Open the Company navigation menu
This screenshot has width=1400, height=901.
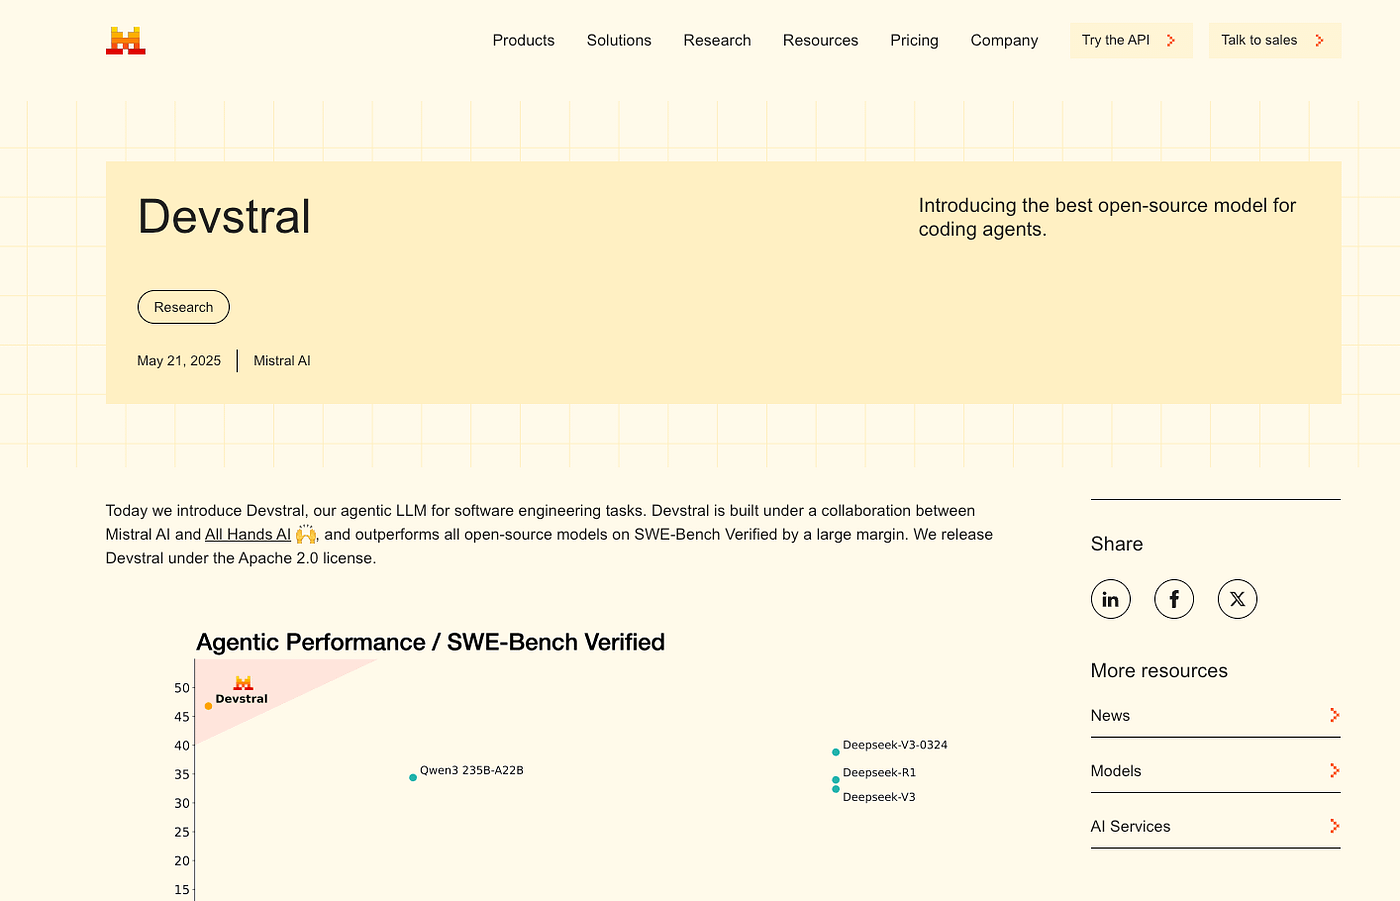tap(1004, 40)
